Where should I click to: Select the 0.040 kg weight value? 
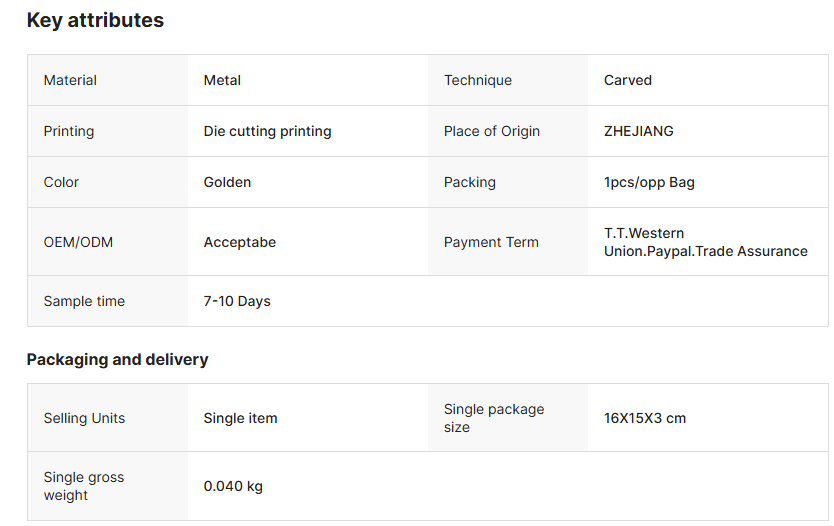tap(233, 487)
